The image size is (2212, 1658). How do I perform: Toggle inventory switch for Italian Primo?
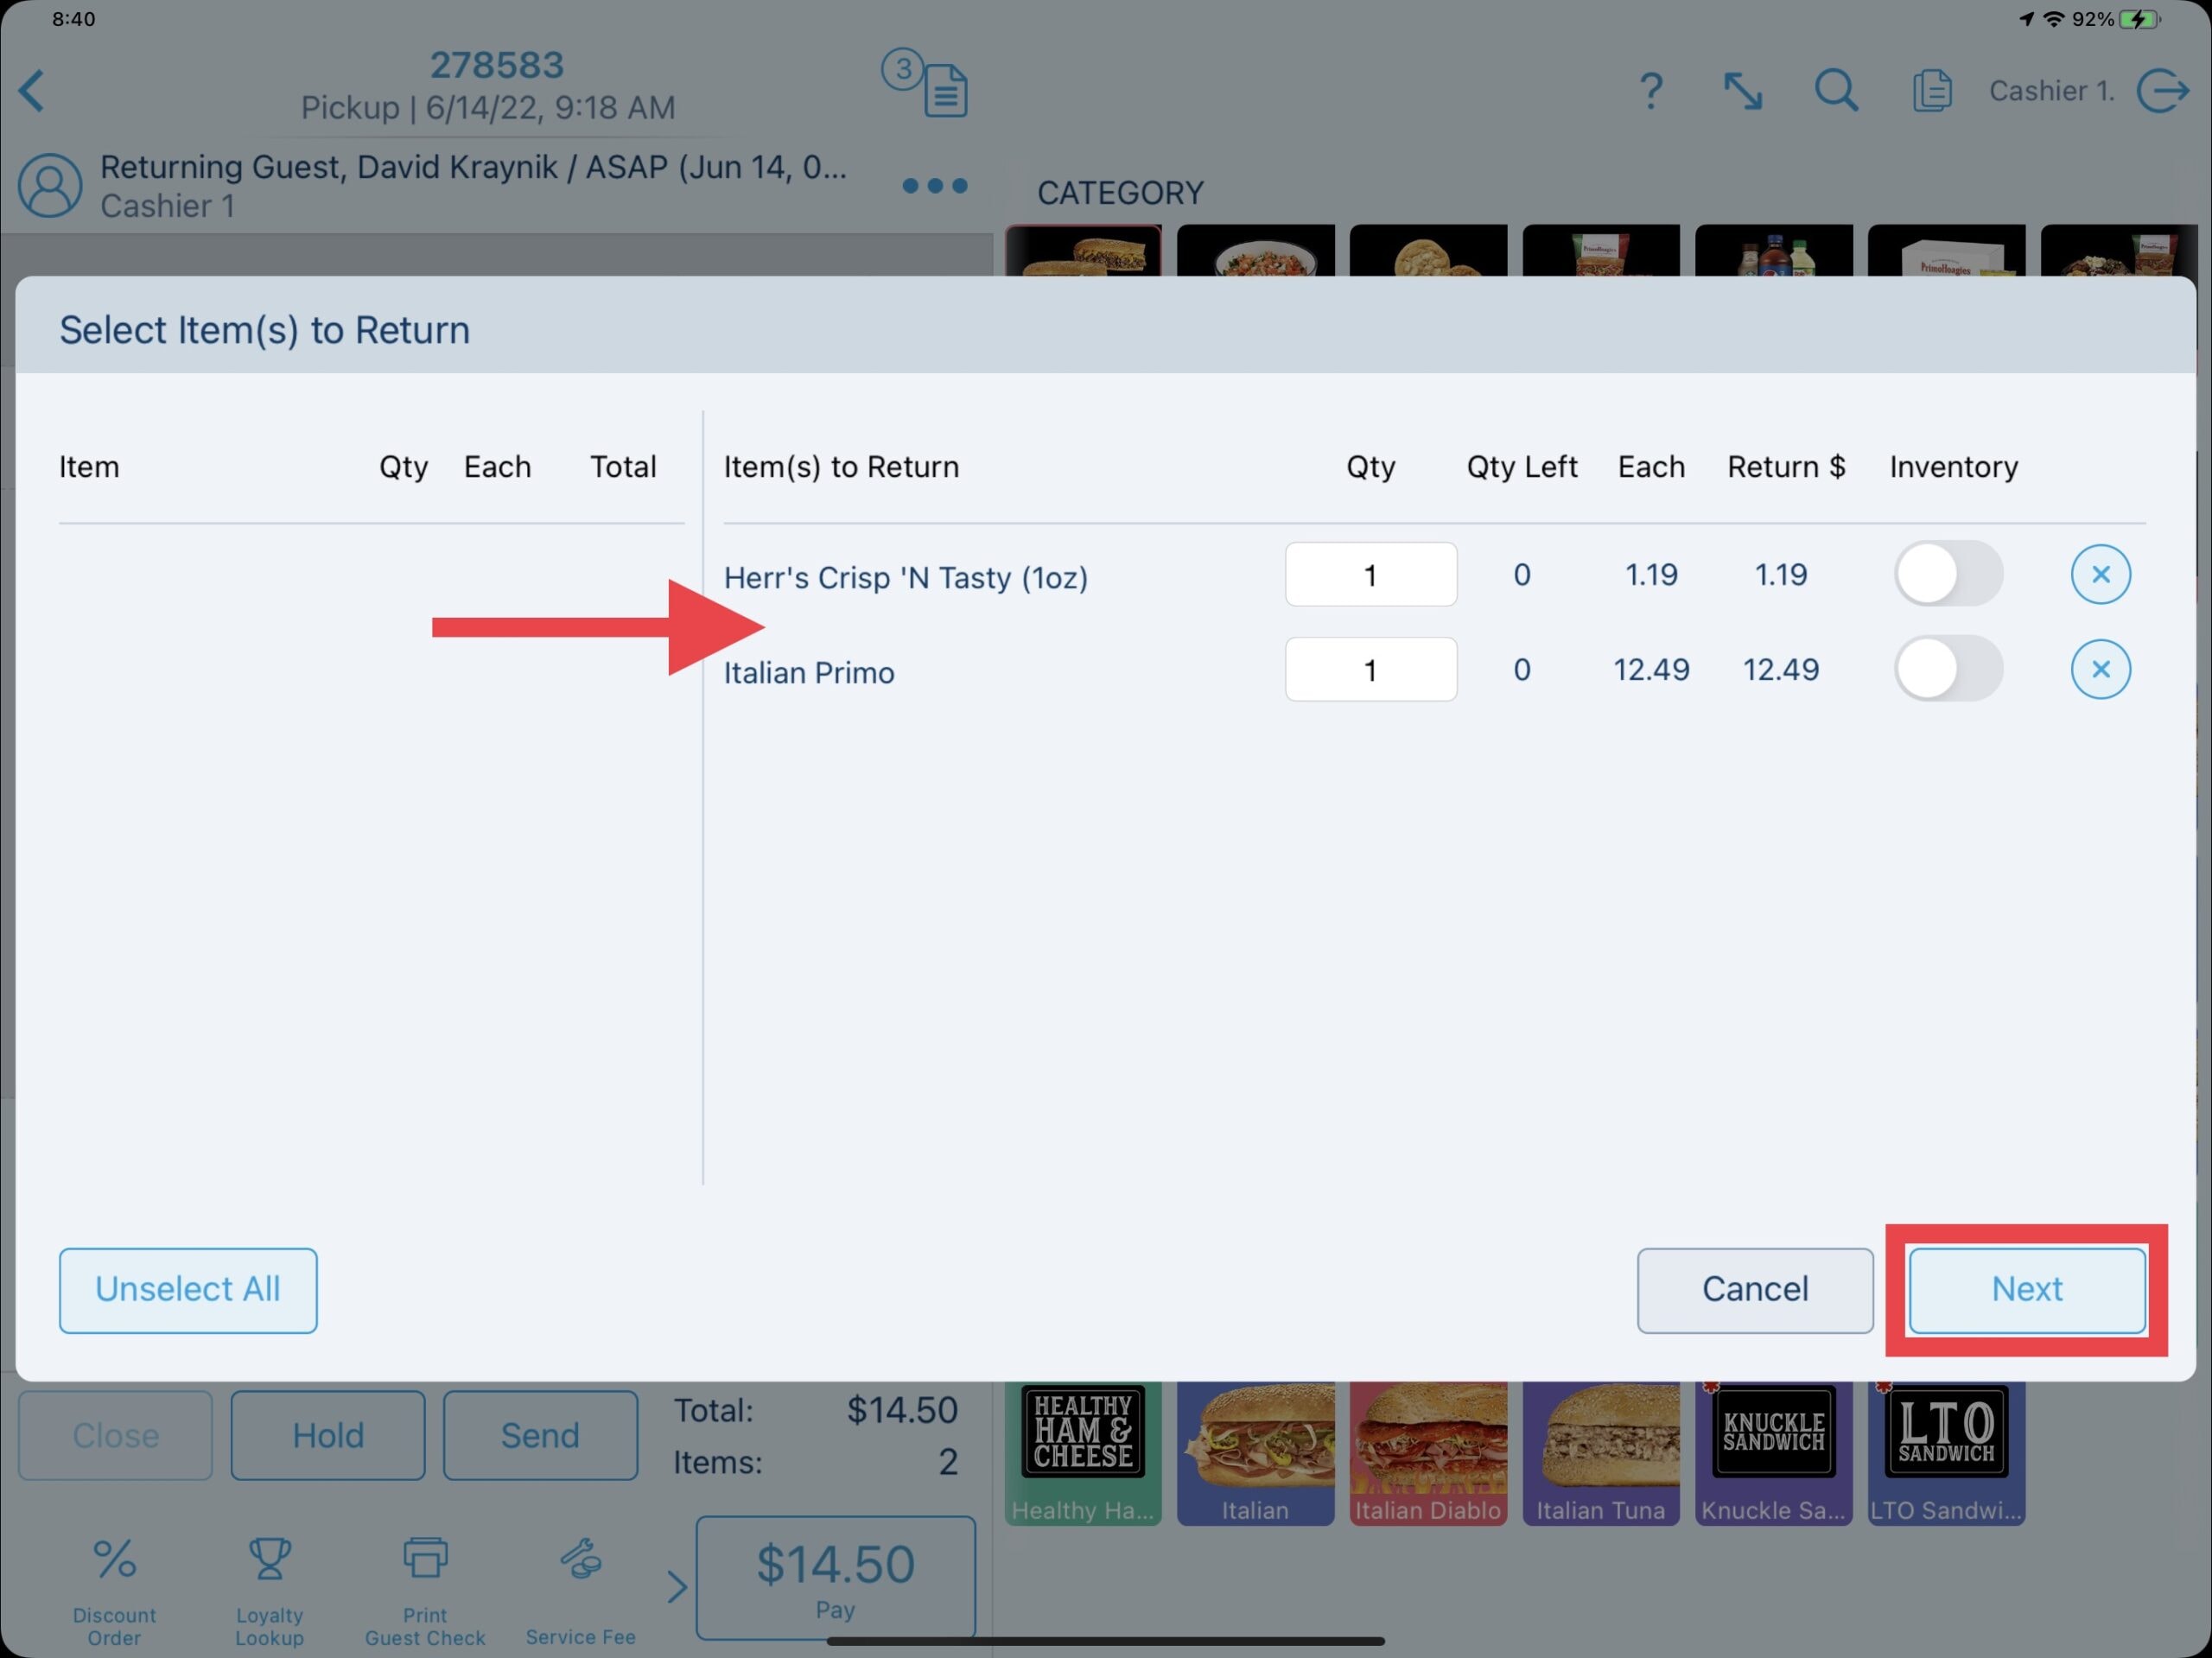pos(1949,669)
